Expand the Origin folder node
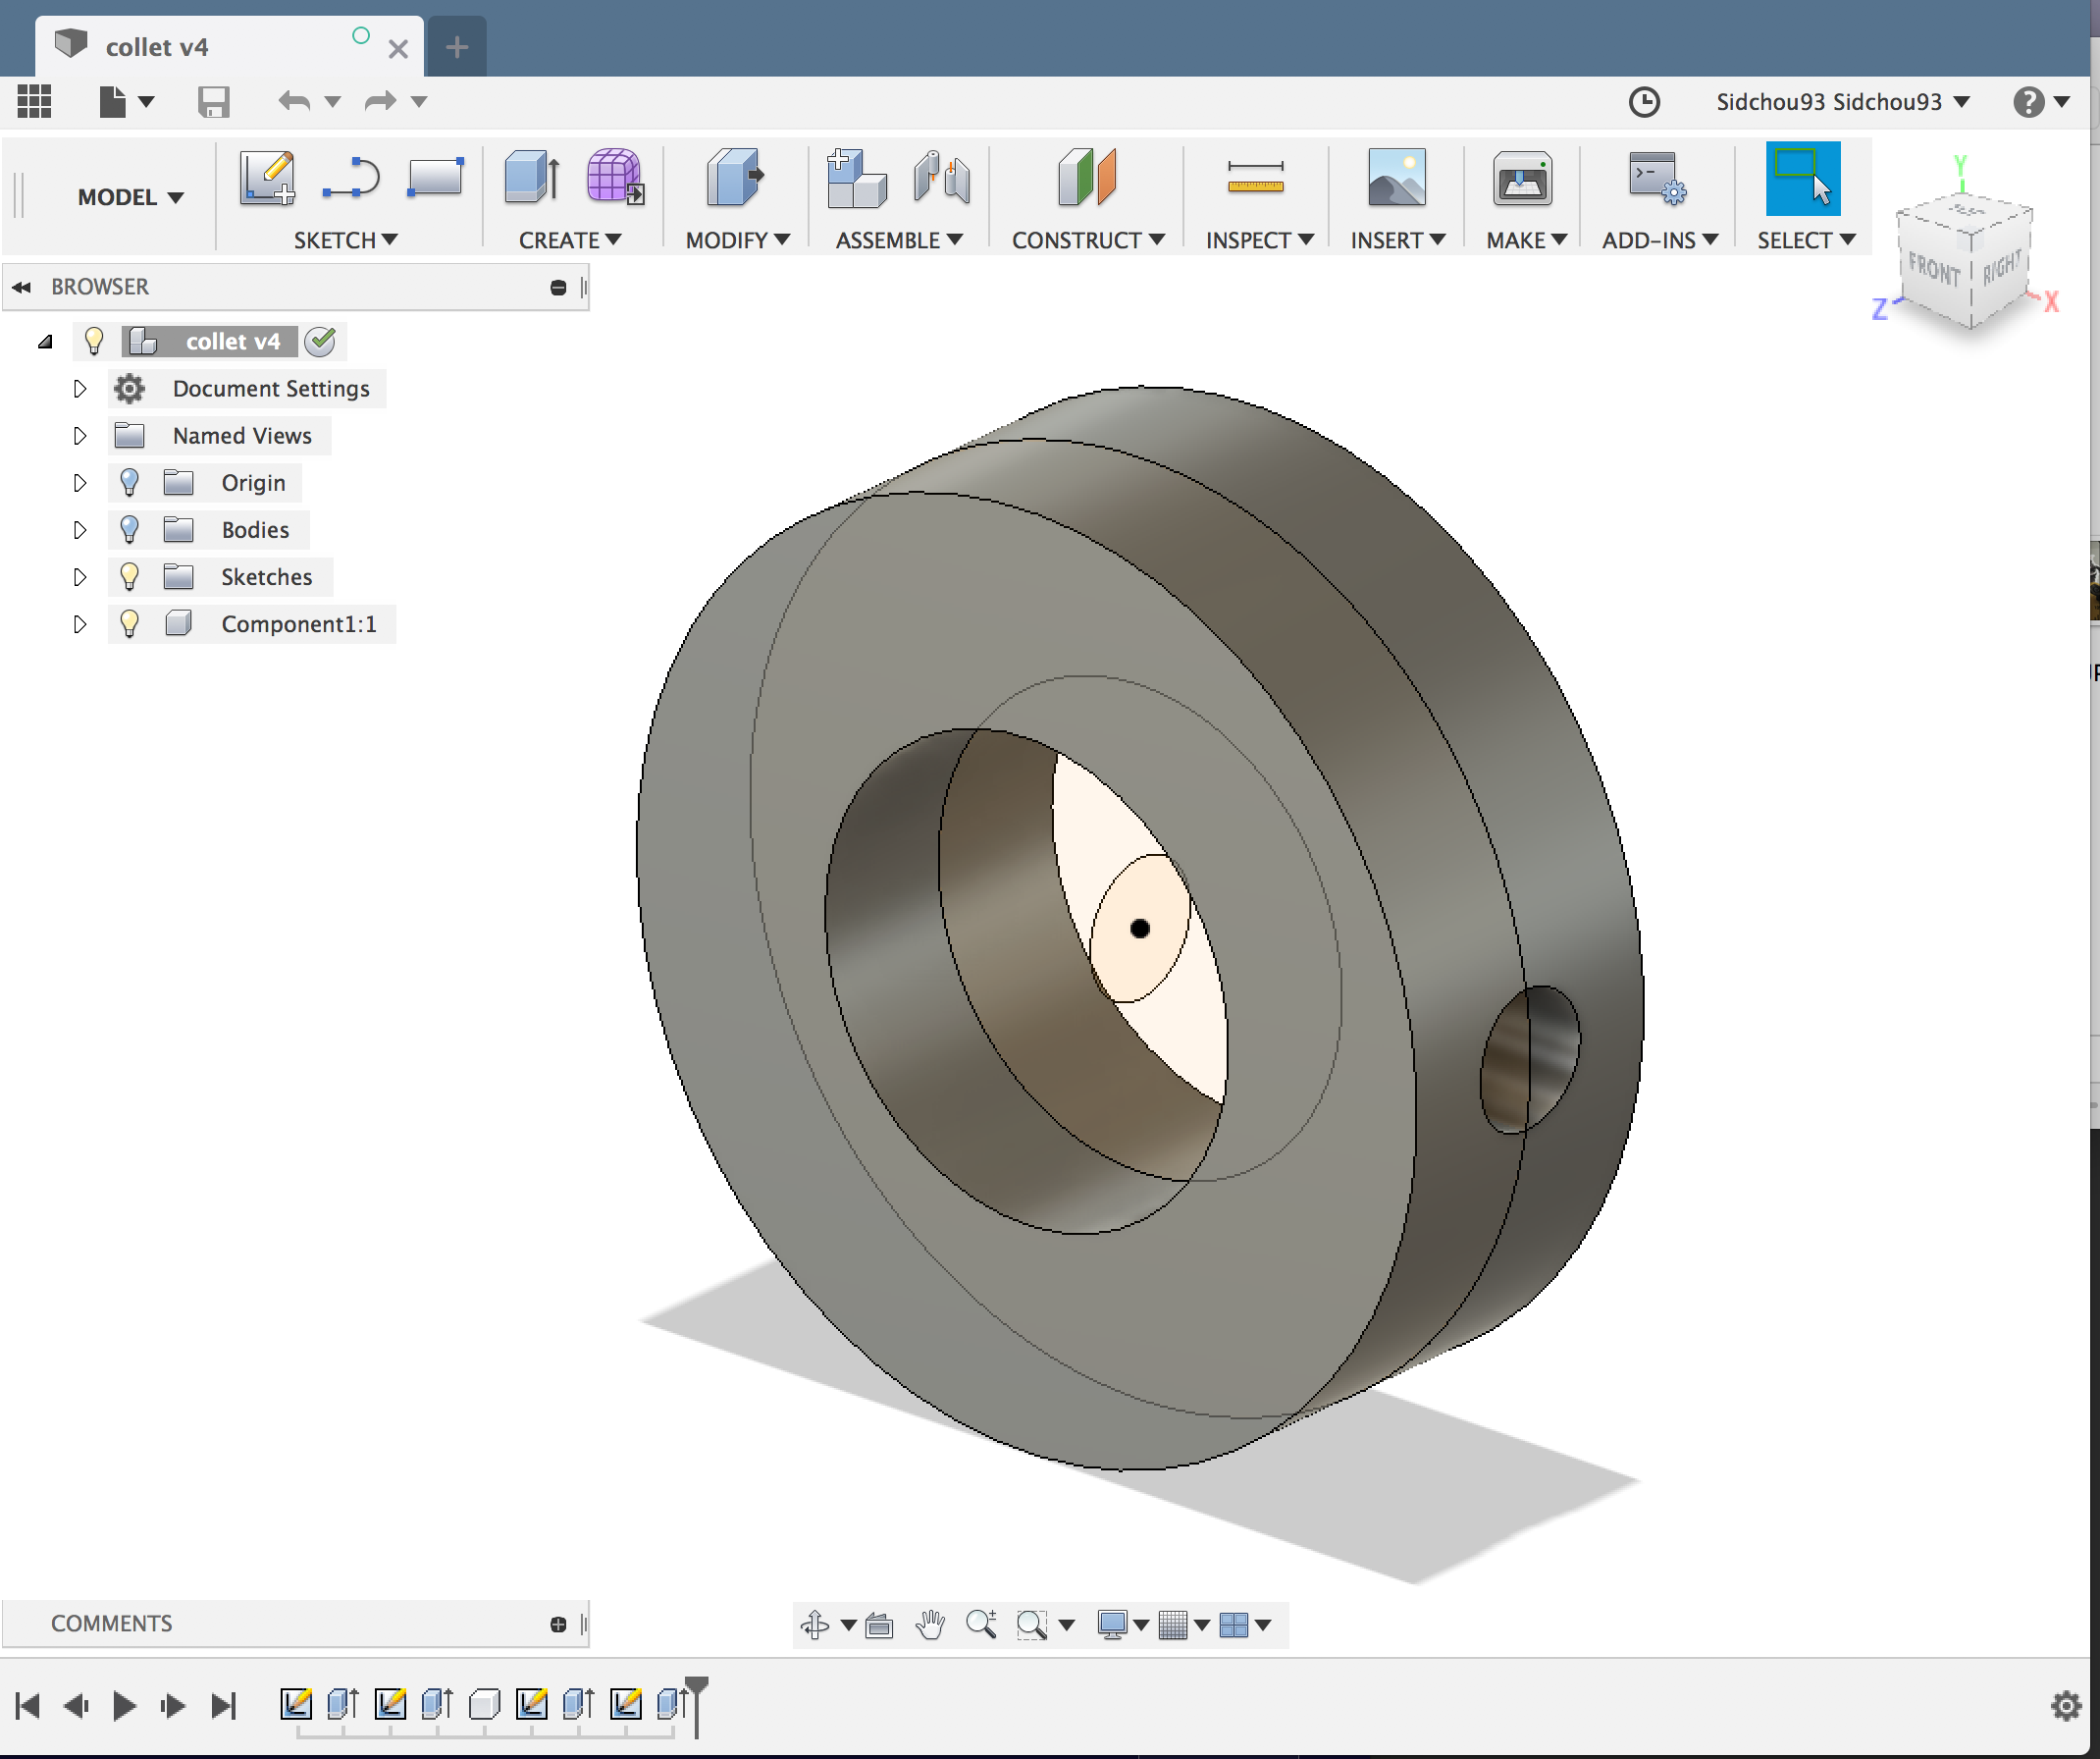2100x1759 pixels. (80, 483)
